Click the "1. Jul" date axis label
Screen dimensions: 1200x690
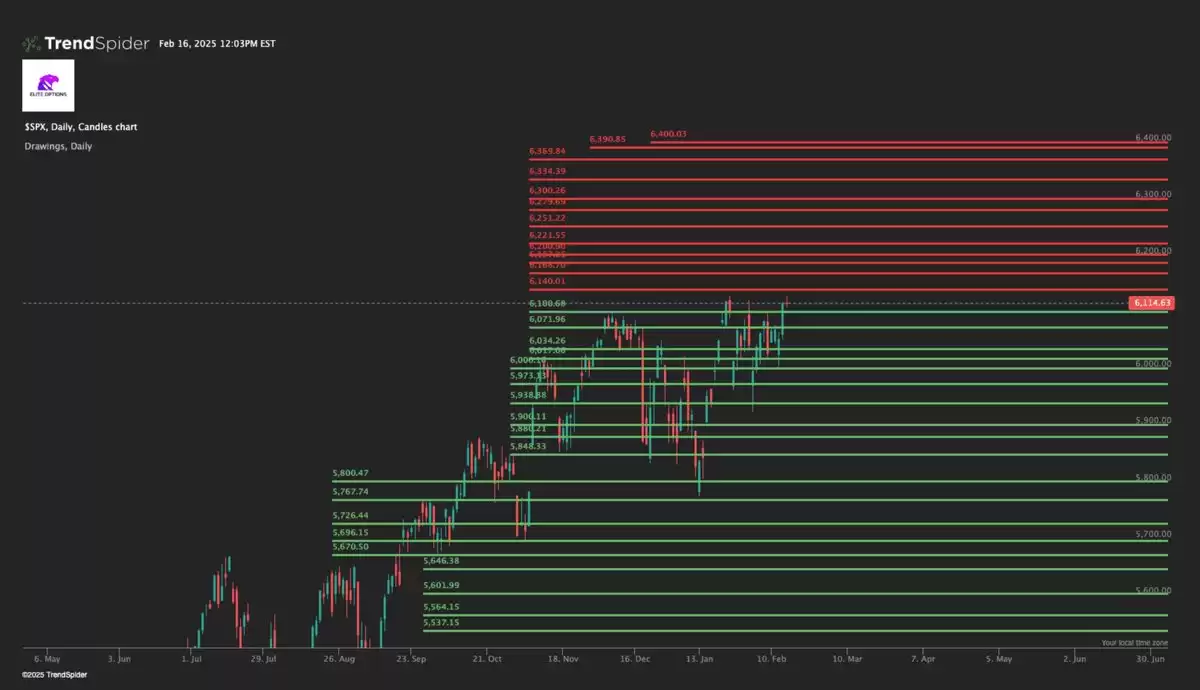[x=193, y=659]
